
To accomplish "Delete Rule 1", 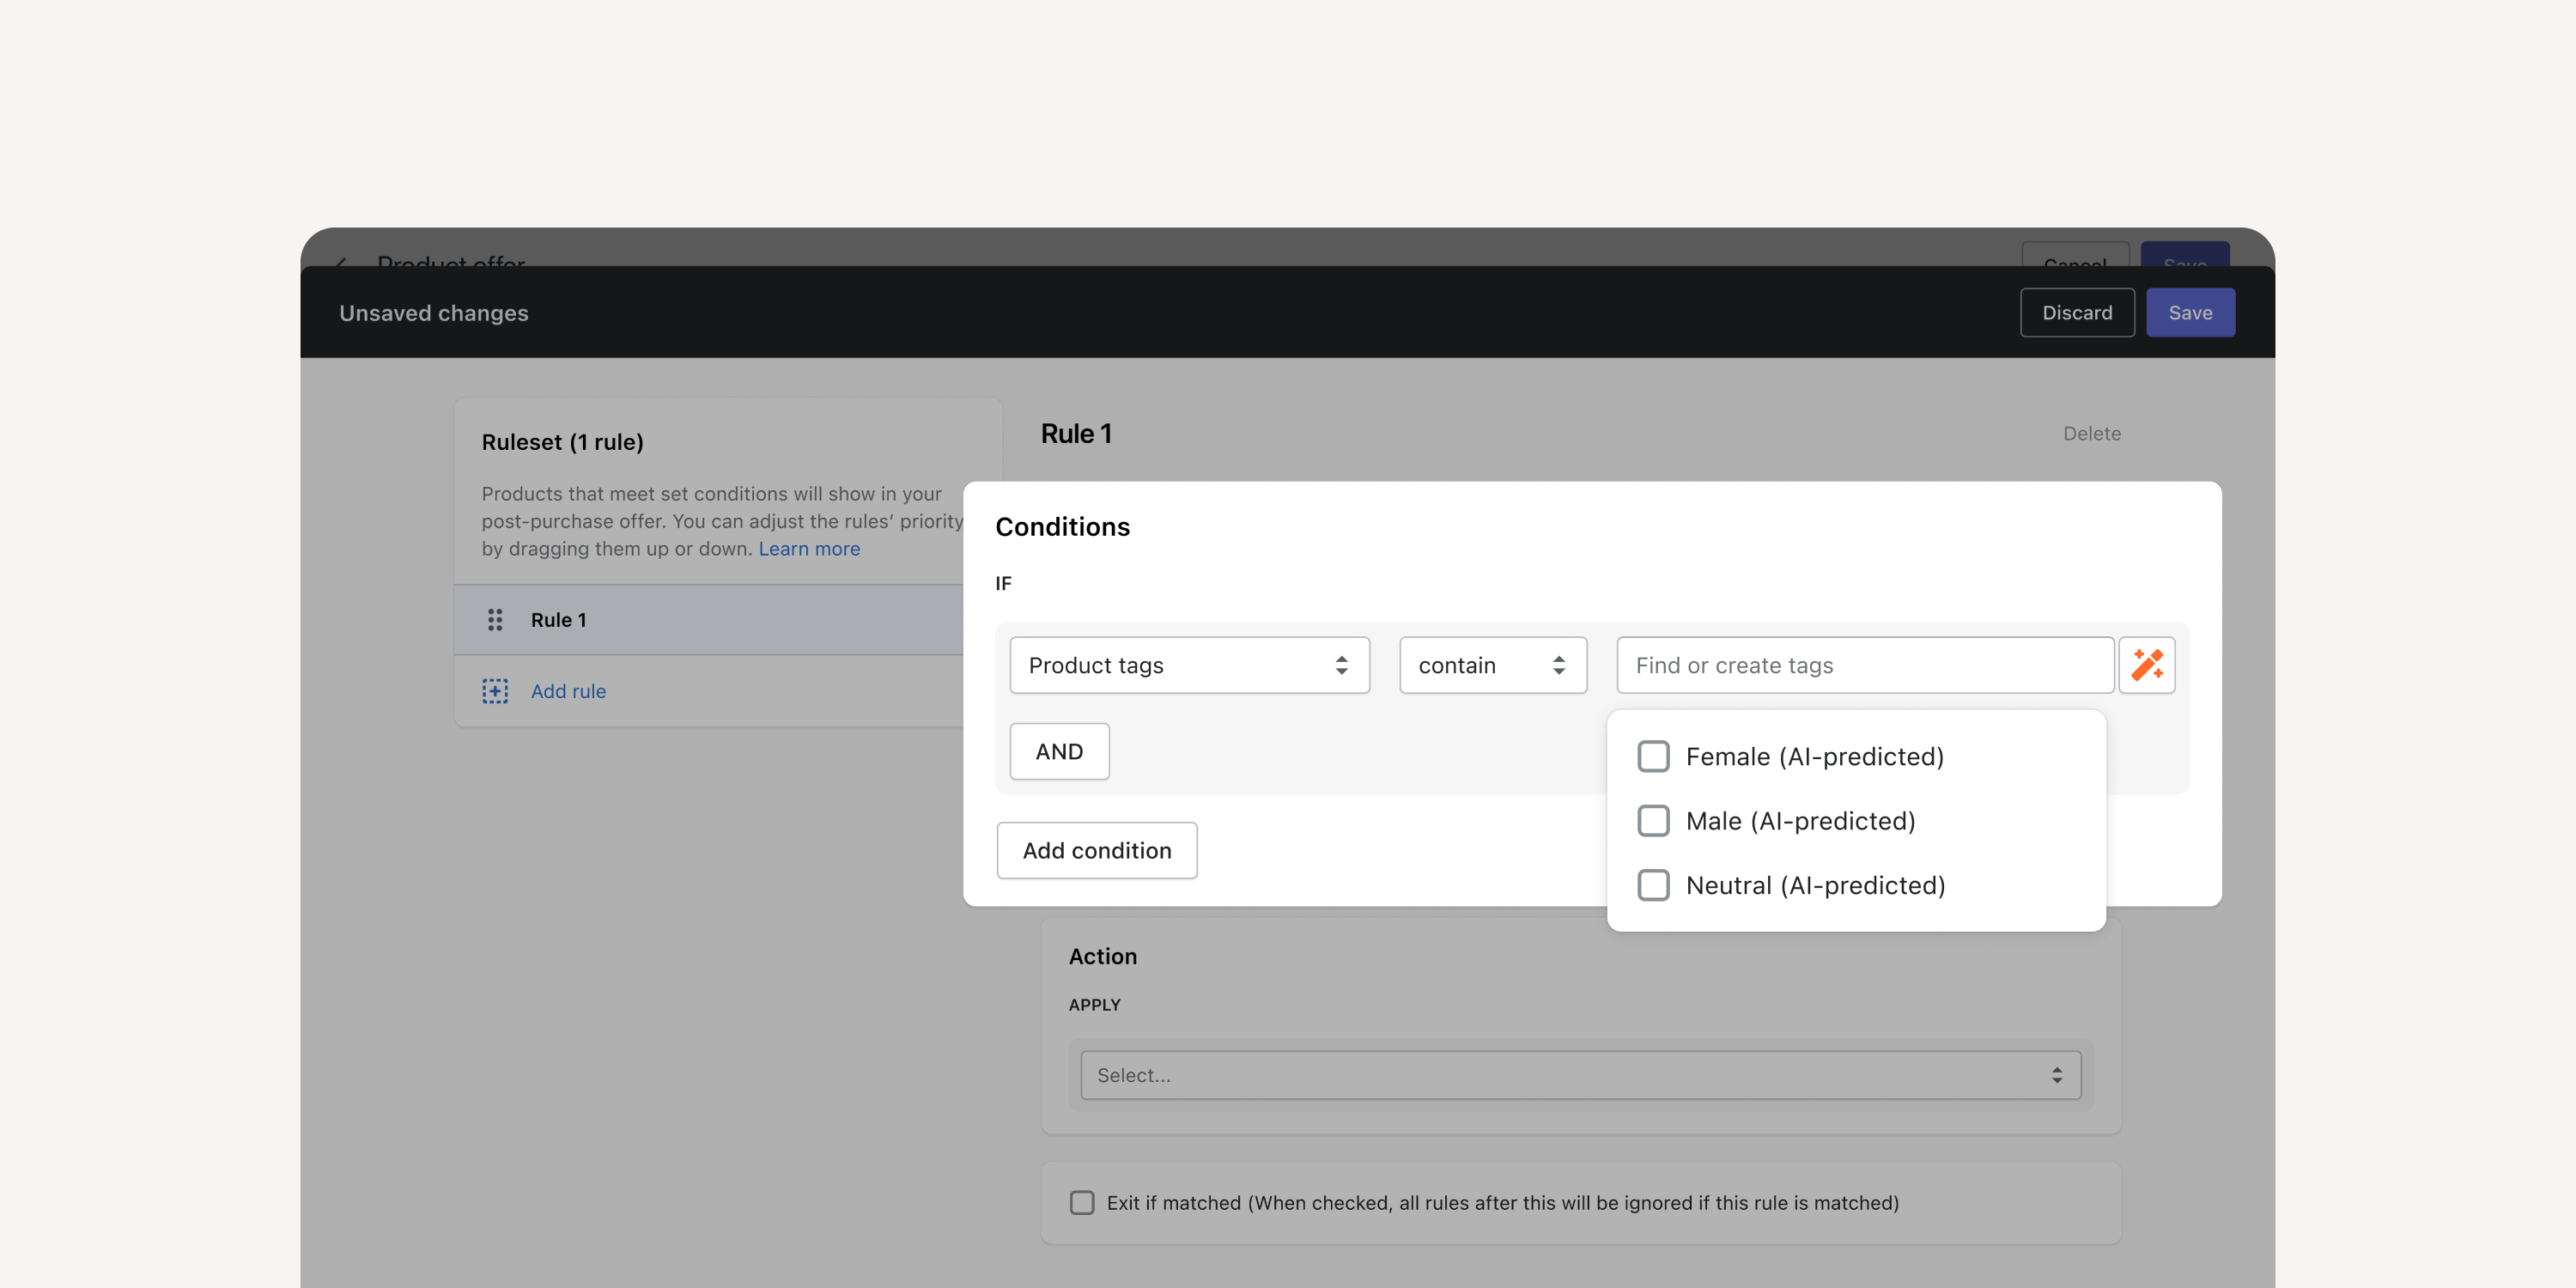I will coord(2092,434).
